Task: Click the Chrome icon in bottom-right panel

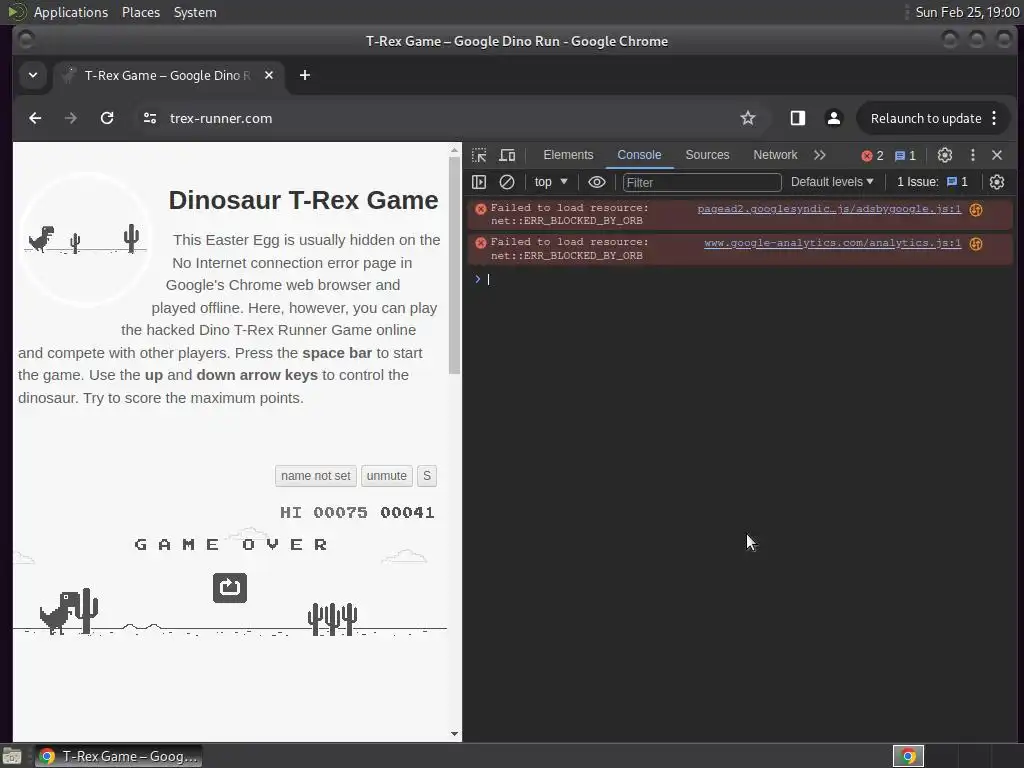Action: (908, 756)
